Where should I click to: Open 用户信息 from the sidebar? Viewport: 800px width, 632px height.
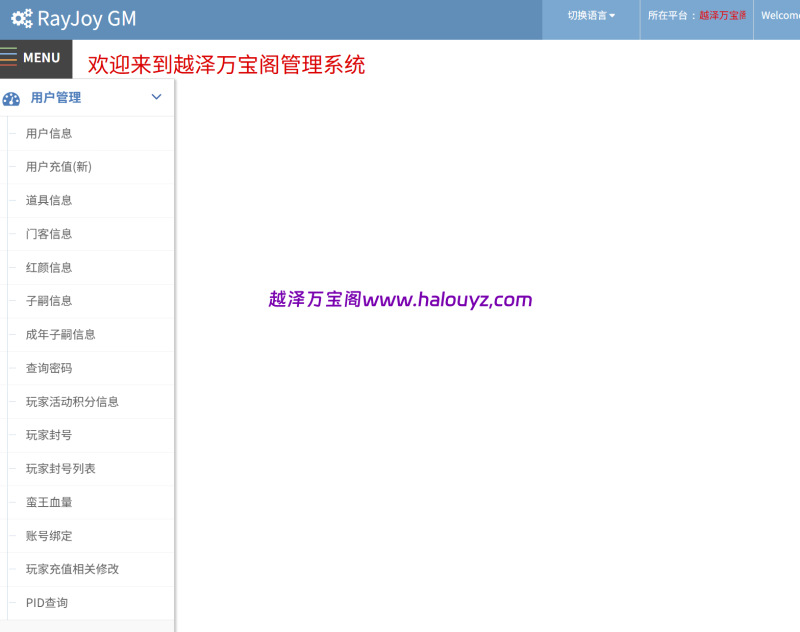[x=49, y=133]
